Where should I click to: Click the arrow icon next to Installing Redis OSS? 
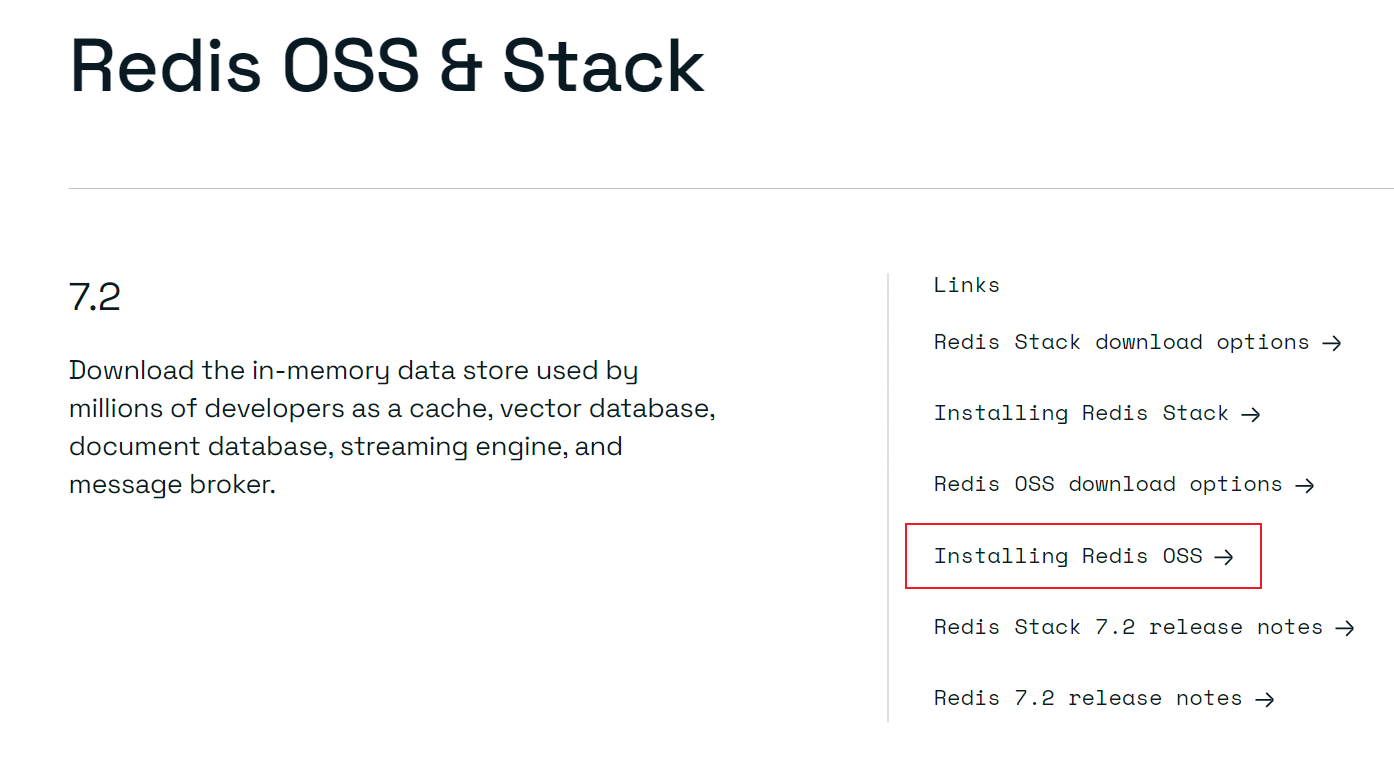pos(1224,557)
